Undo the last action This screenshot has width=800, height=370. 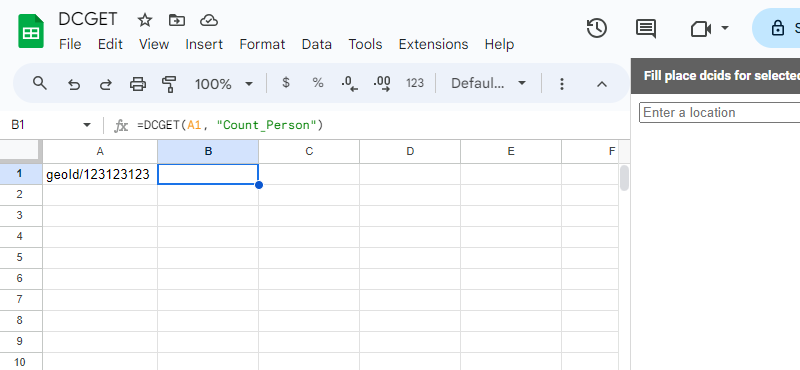point(74,84)
